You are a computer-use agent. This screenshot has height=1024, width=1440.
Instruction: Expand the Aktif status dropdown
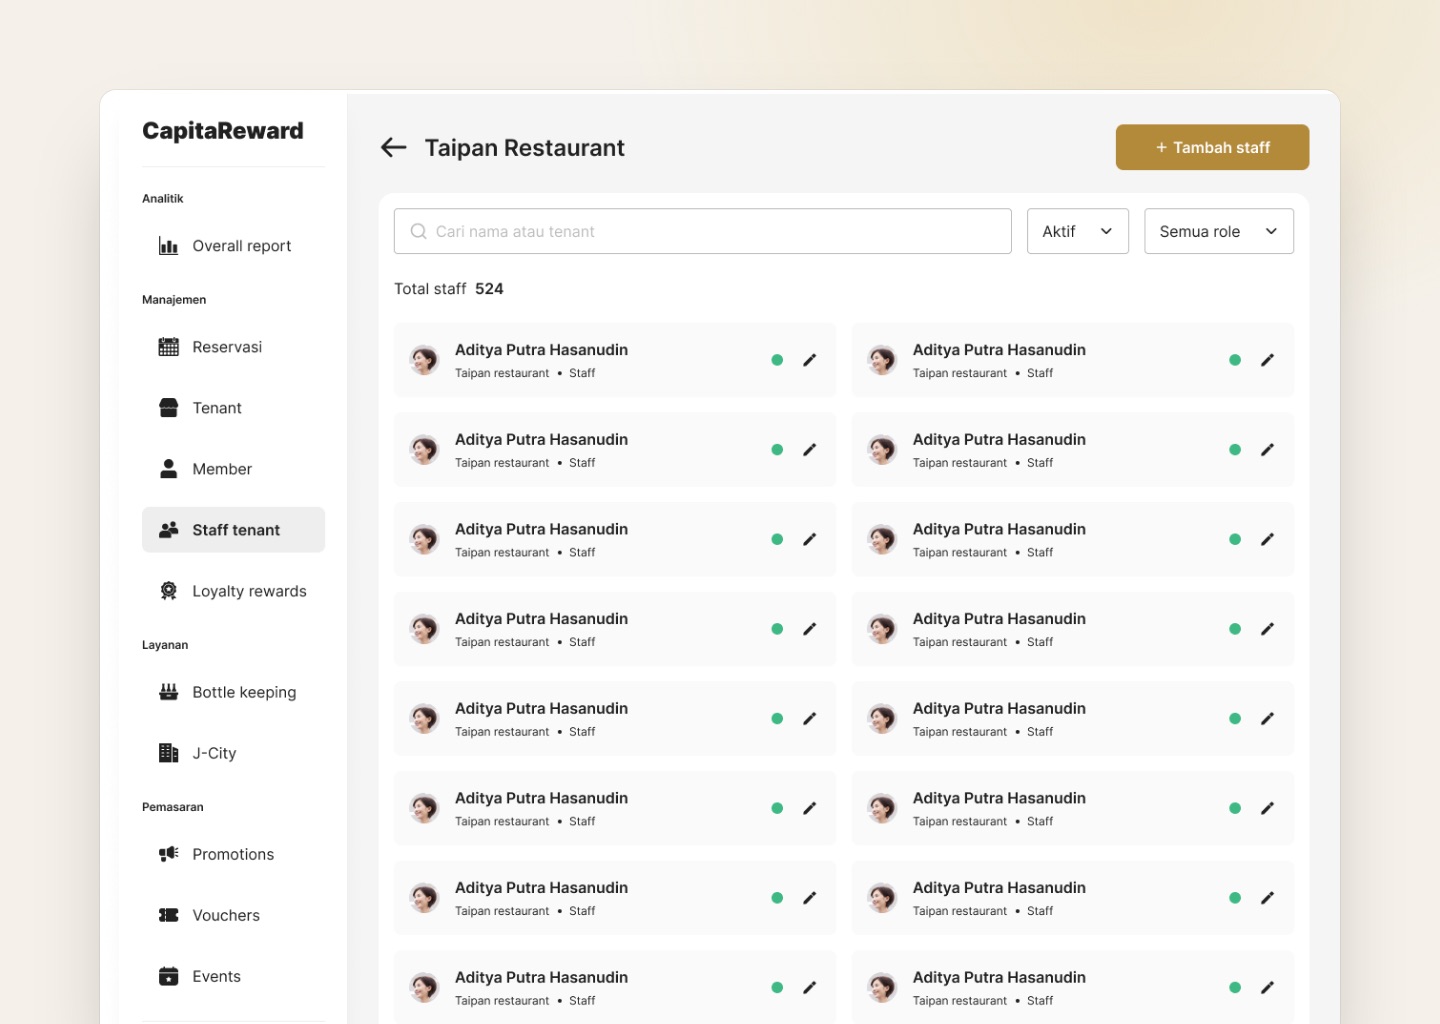[1077, 231]
